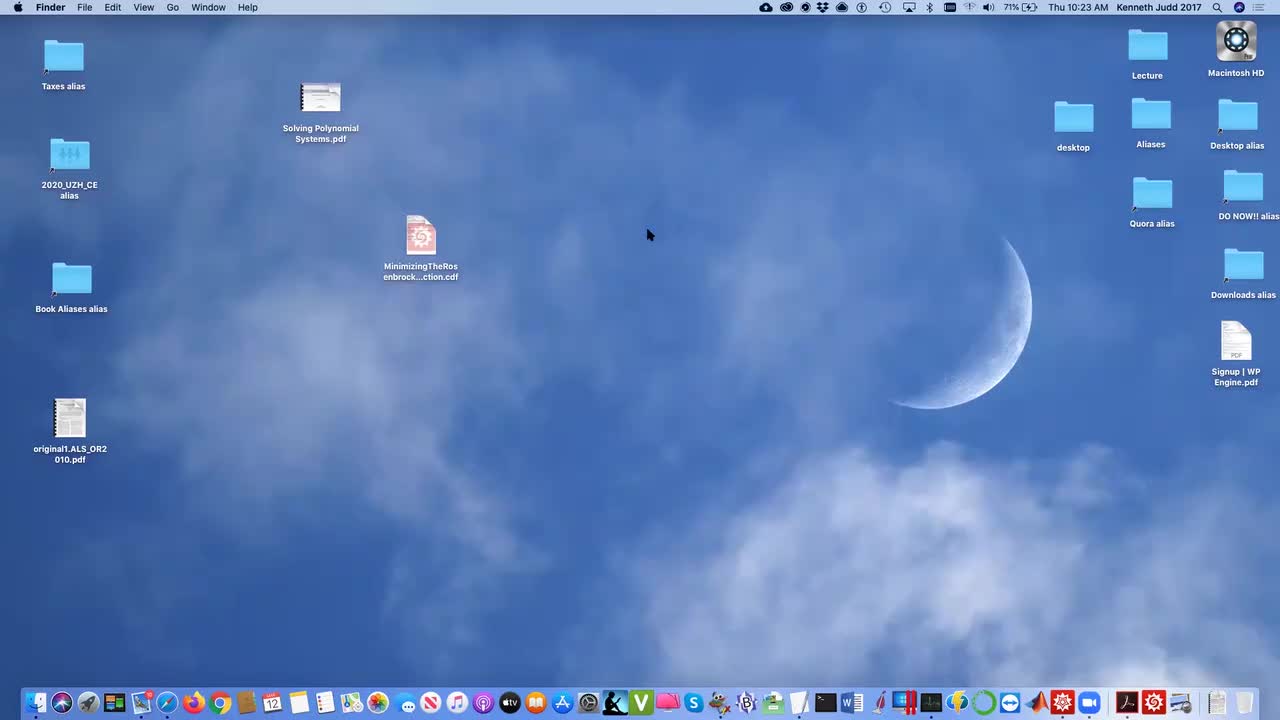
Task: Open Adobe Acrobat from the Dock
Action: (1127, 703)
